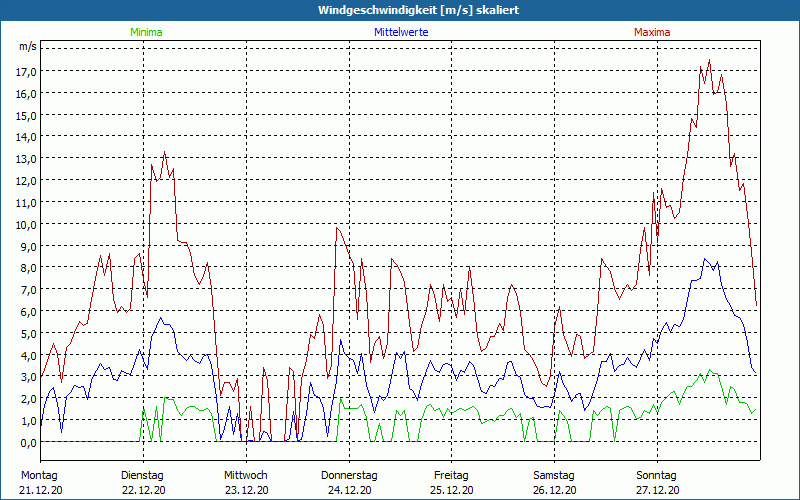Click the m/s unit label on the axis

[28, 46]
